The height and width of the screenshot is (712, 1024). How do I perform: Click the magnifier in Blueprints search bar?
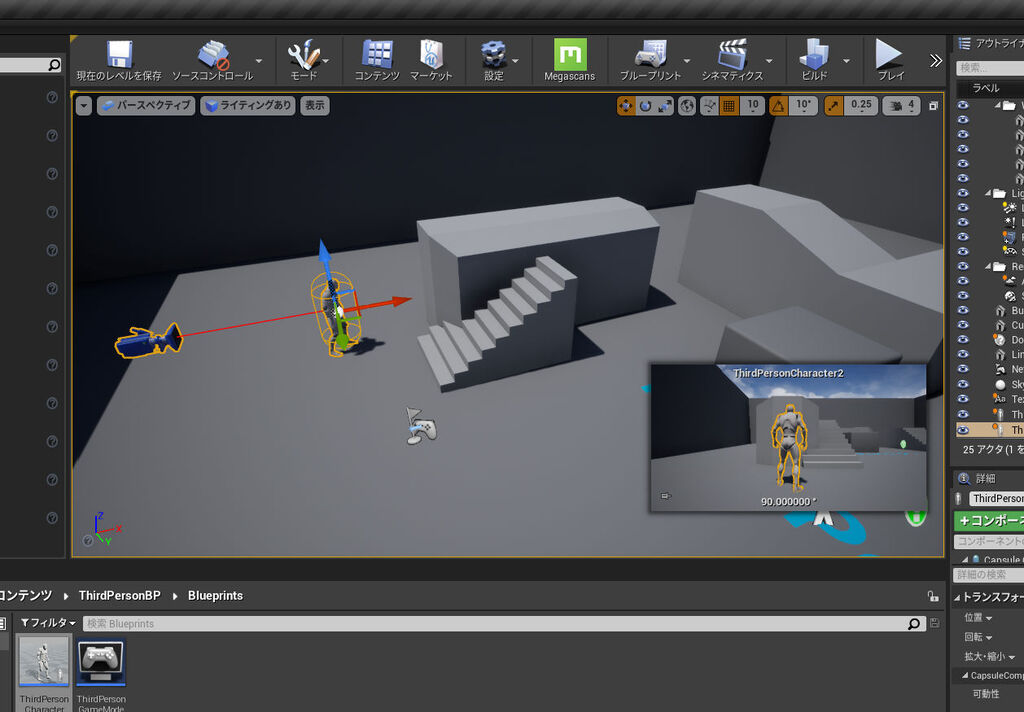click(x=914, y=624)
